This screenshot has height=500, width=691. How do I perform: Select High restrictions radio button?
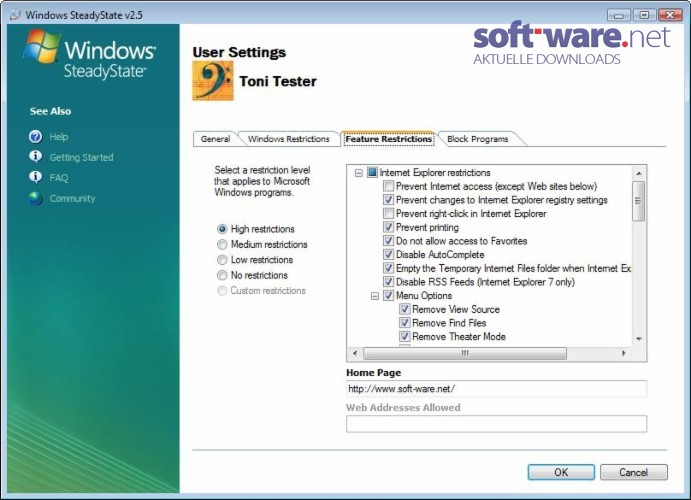click(222, 229)
